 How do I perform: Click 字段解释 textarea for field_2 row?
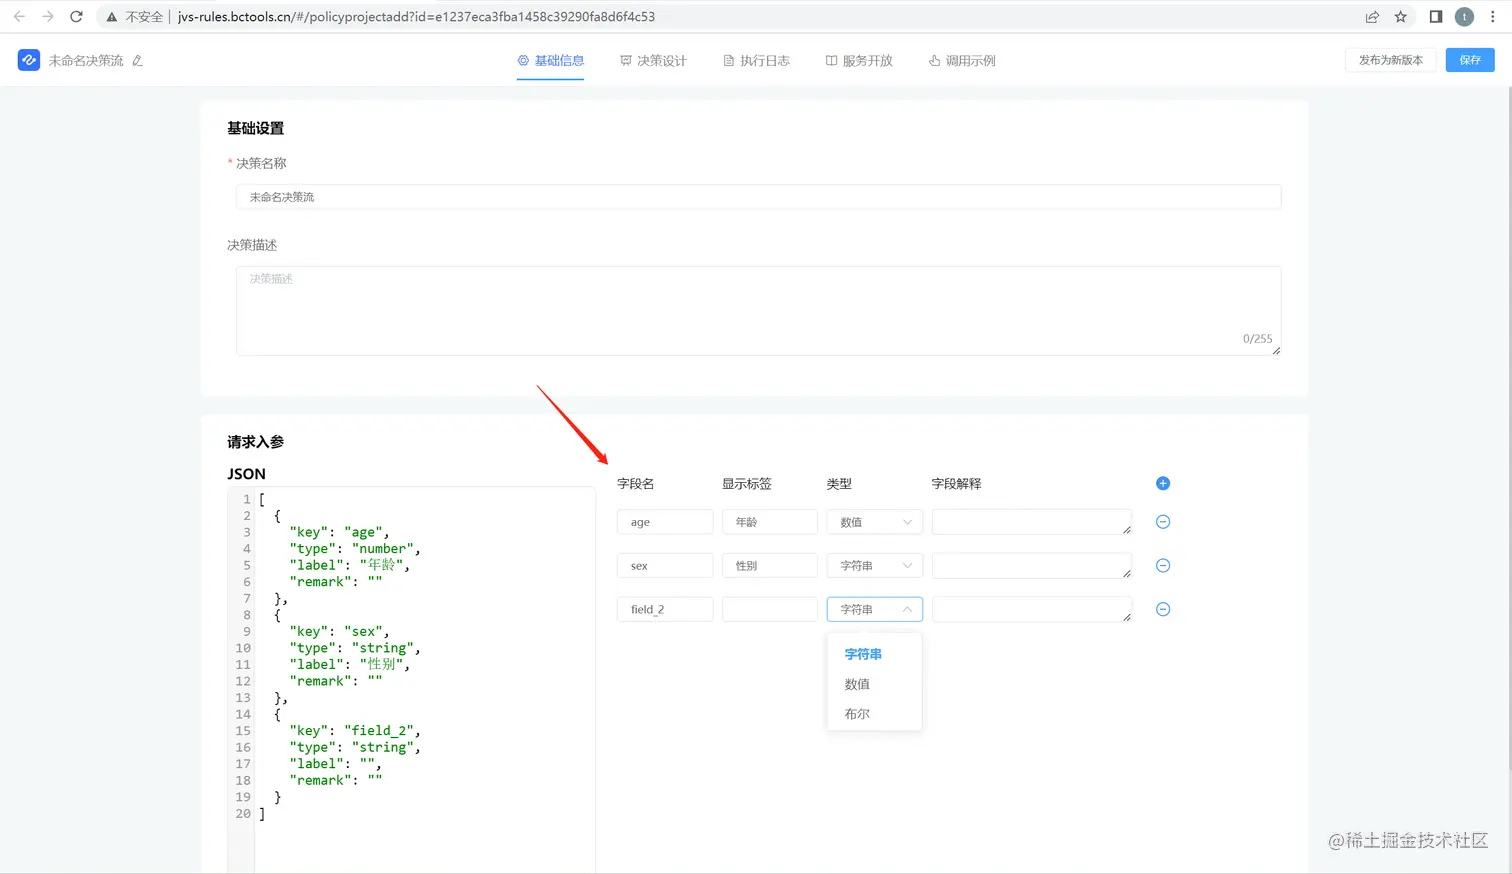coord(1032,609)
